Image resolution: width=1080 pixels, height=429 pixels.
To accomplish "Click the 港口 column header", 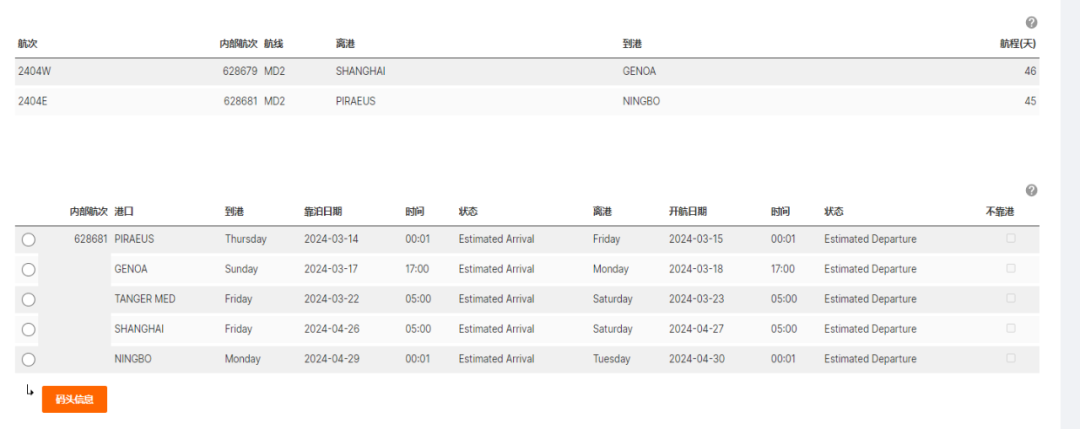I will tap(124, 212).
